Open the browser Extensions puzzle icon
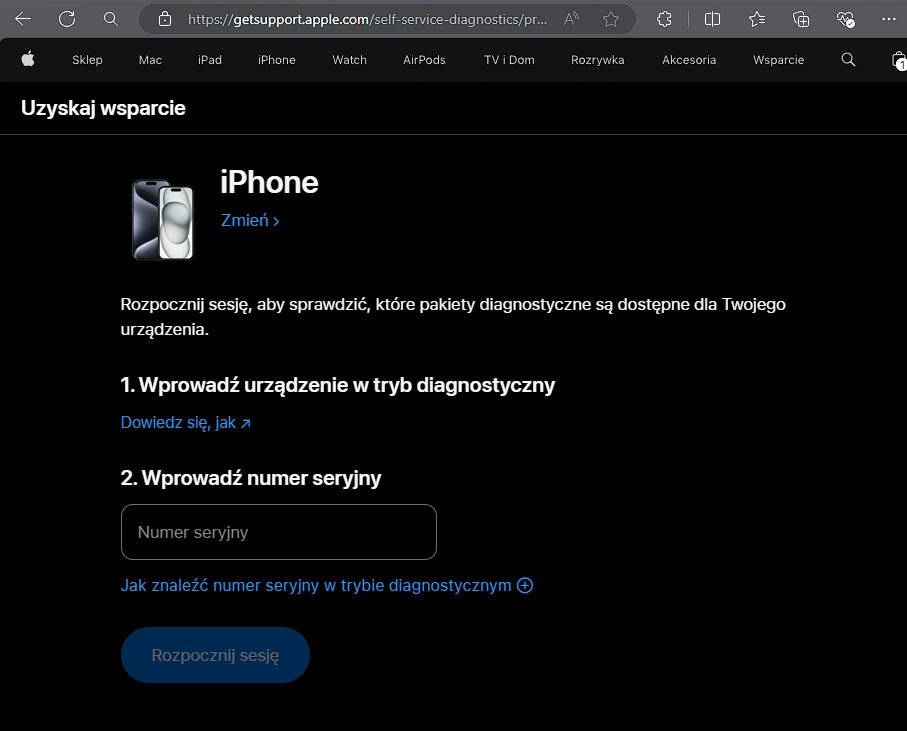This screenshot has height=731, width=907. [x=664, y=19]
